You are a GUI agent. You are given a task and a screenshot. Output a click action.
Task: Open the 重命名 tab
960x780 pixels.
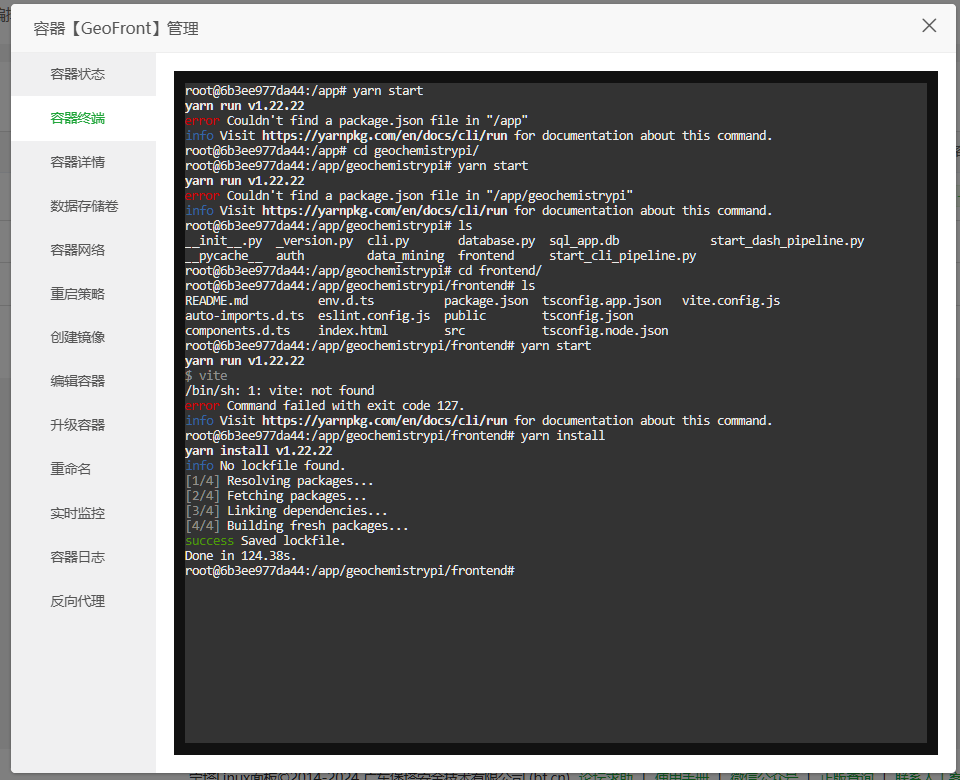tap(83, 469)
